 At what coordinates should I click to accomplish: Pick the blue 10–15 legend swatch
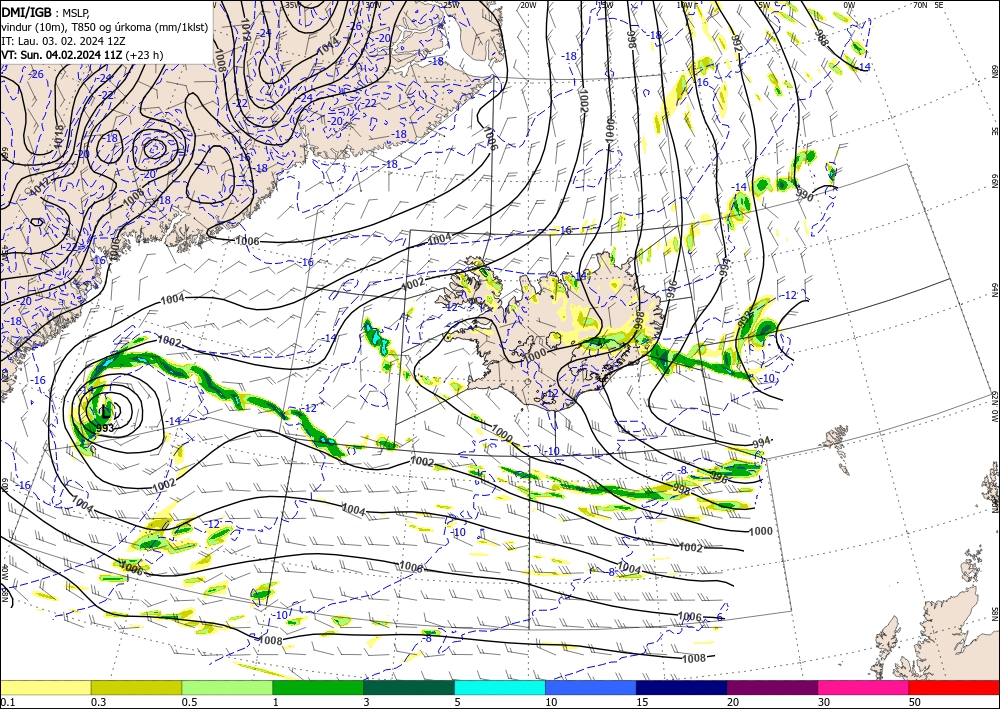coord(591,687)
